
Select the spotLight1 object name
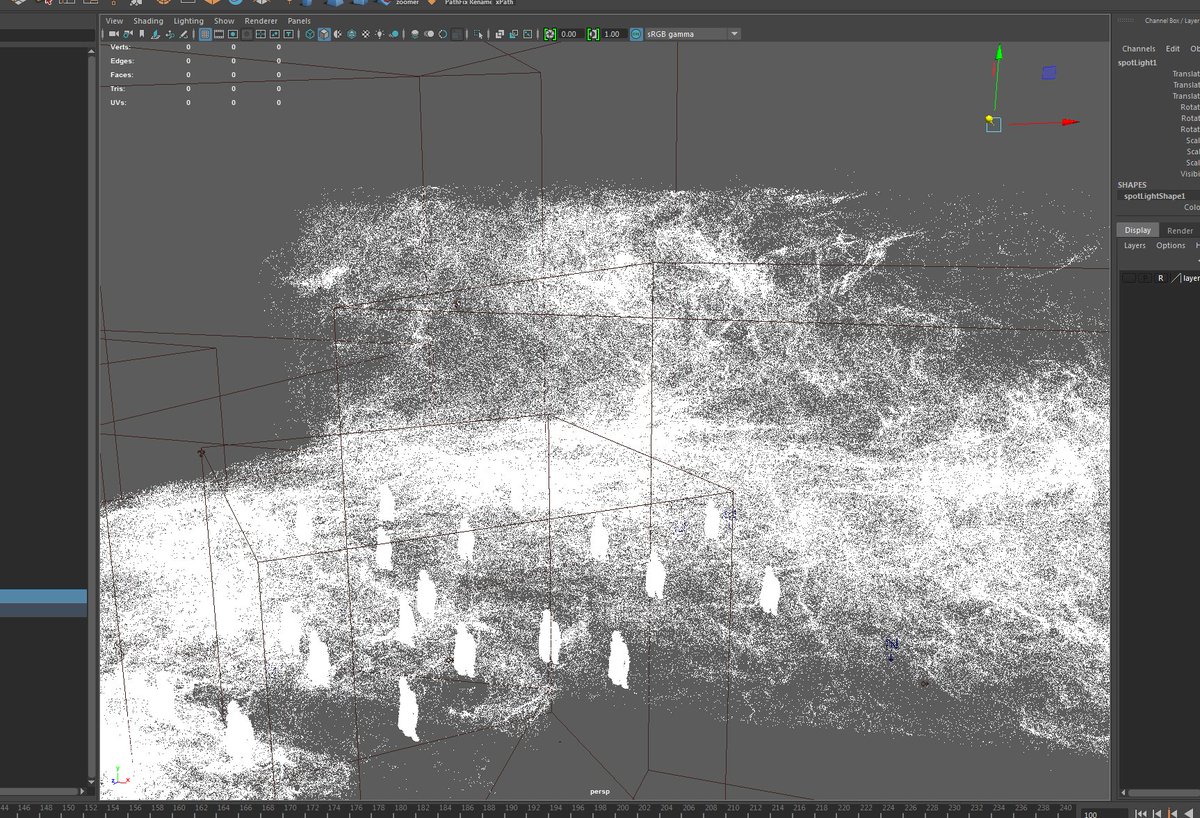(x=1137, y=62)
